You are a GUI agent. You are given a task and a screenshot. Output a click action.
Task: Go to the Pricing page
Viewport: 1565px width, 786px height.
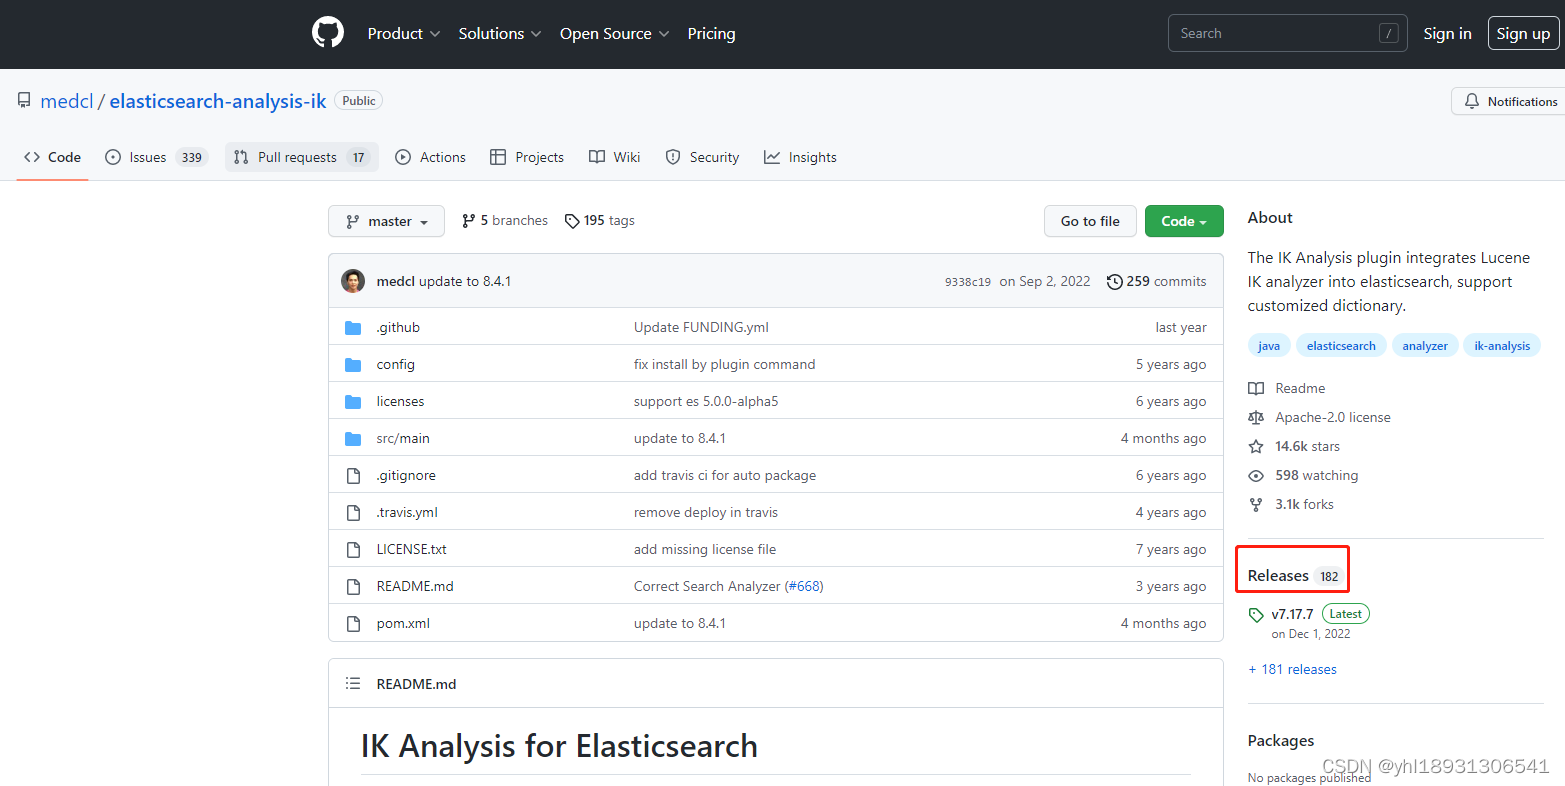pos(711,33)
